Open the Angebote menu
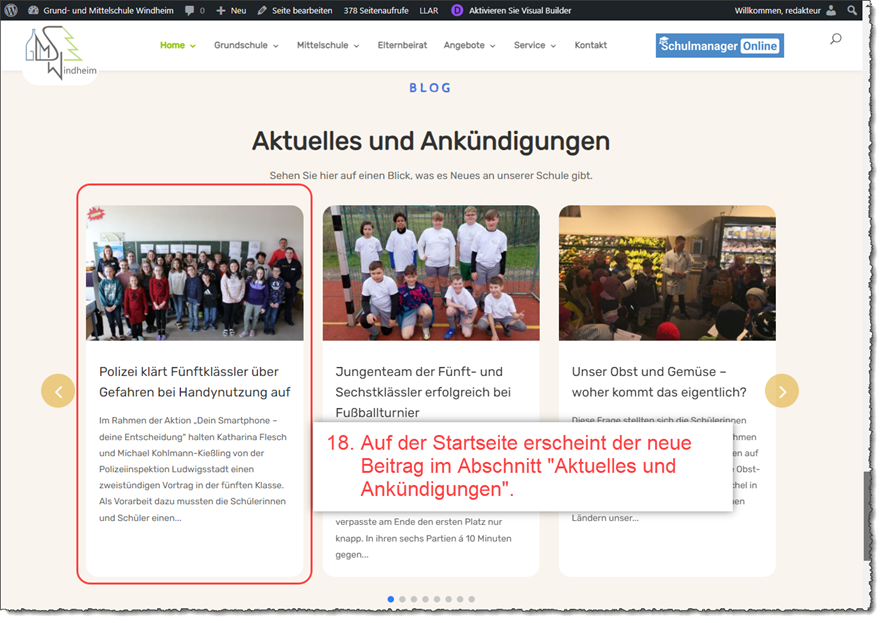Viewport: 883px width, 623px height. coord(464,45)
